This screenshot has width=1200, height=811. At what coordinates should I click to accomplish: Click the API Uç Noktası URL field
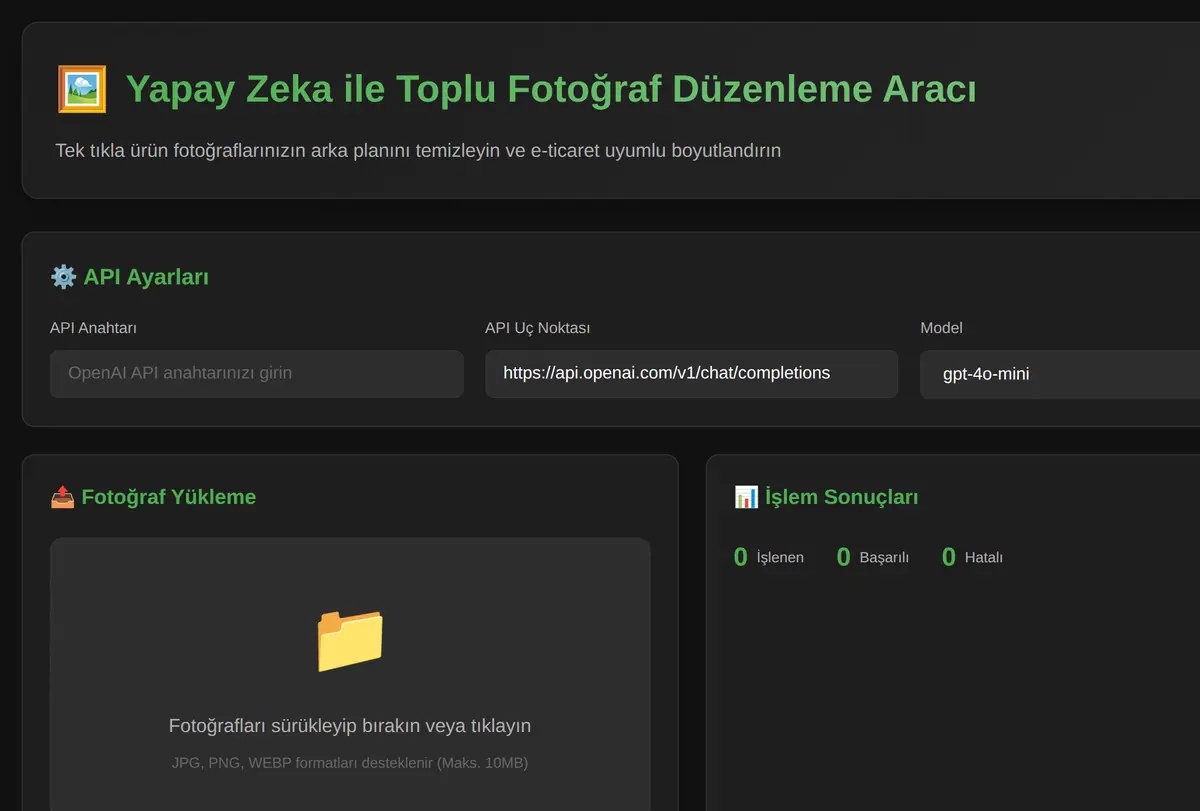[x=691, y=373]
